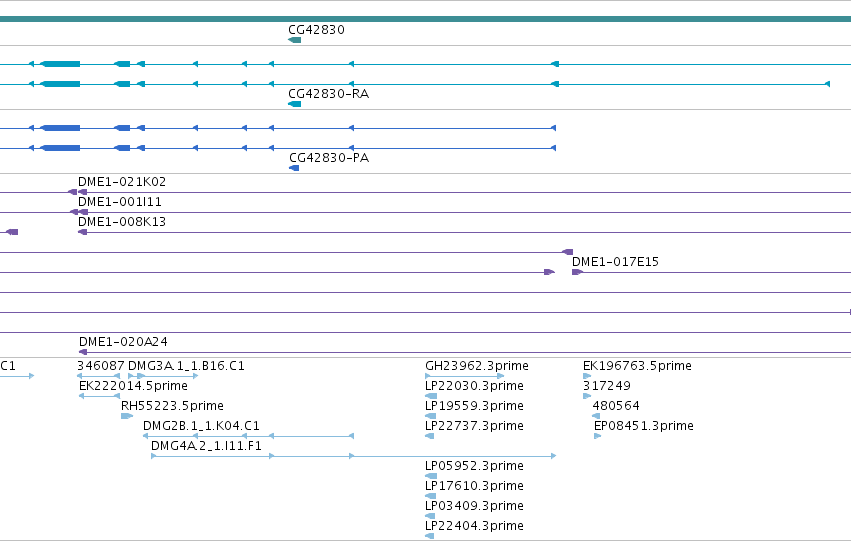Select the EP08451.3prime arrow glyph
The image size is (851, 541).
[598, 436]
